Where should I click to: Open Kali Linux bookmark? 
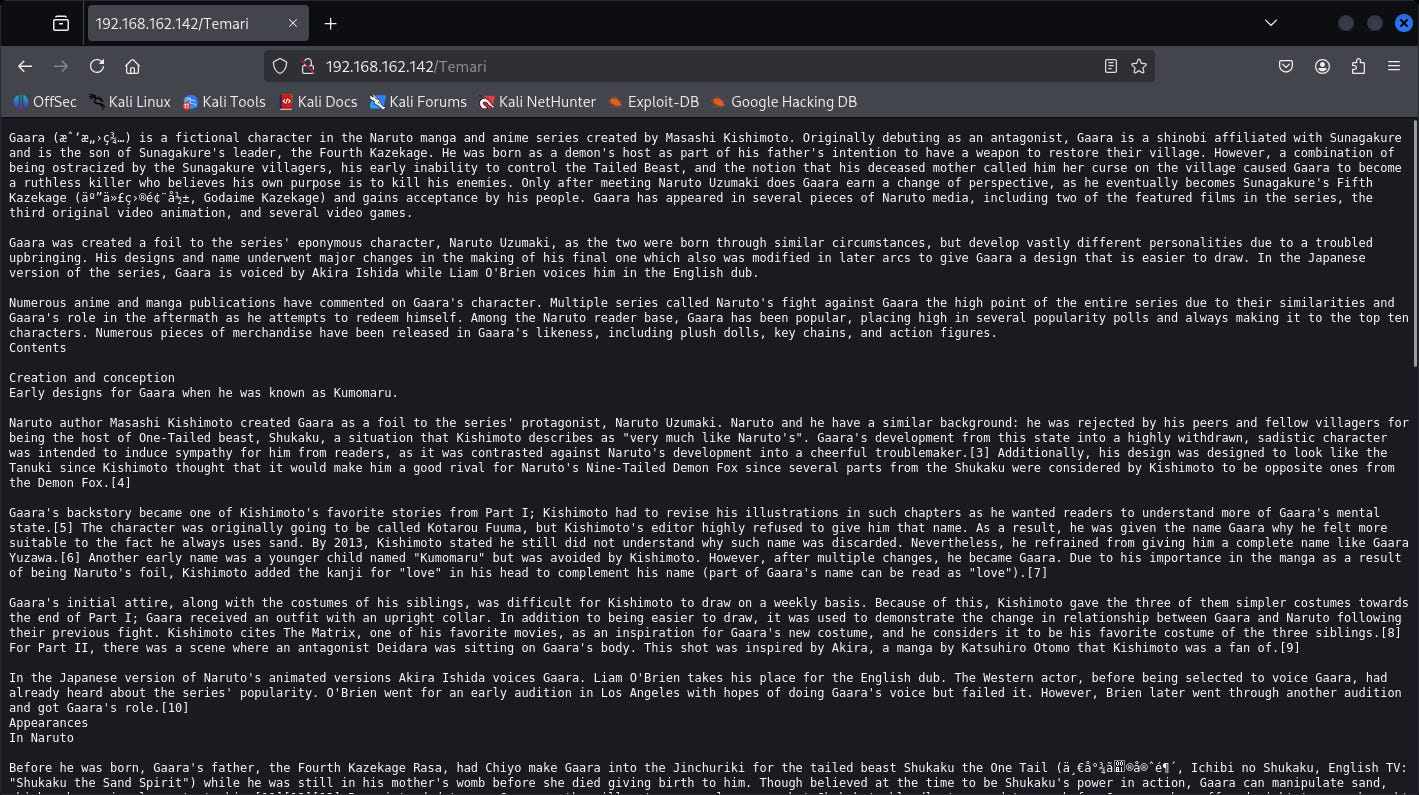click(130, 101)
